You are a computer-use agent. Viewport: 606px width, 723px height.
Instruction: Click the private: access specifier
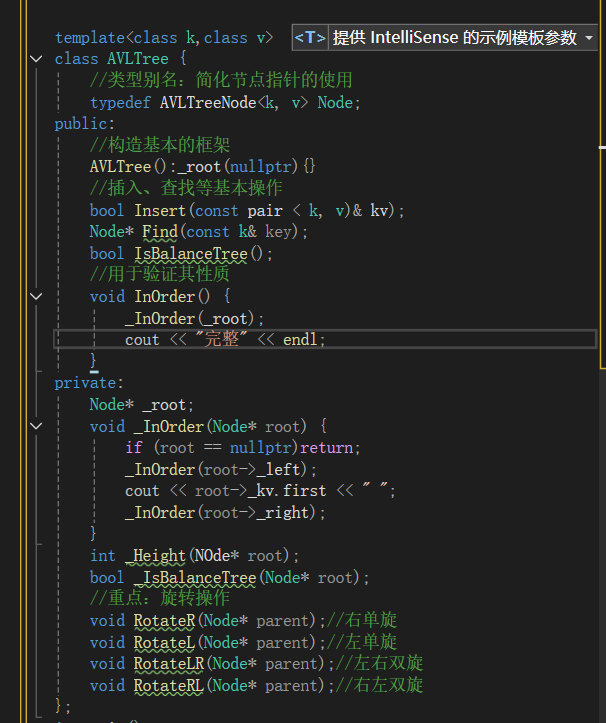[x=89, y=383]
